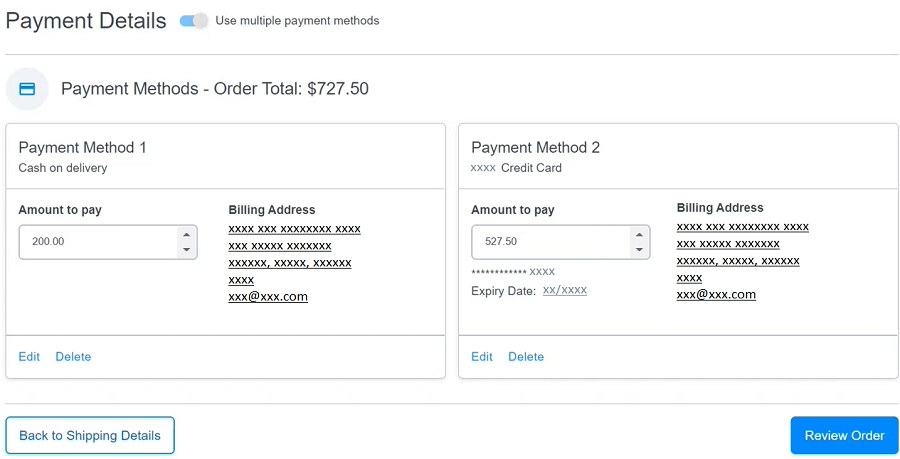
Task: Click the Expiry Date value xx/xxxx
Action: 565,291
